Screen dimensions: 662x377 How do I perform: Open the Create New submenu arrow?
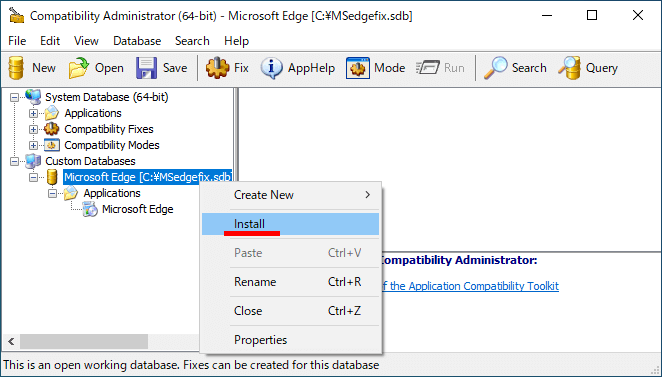point(367,195)
